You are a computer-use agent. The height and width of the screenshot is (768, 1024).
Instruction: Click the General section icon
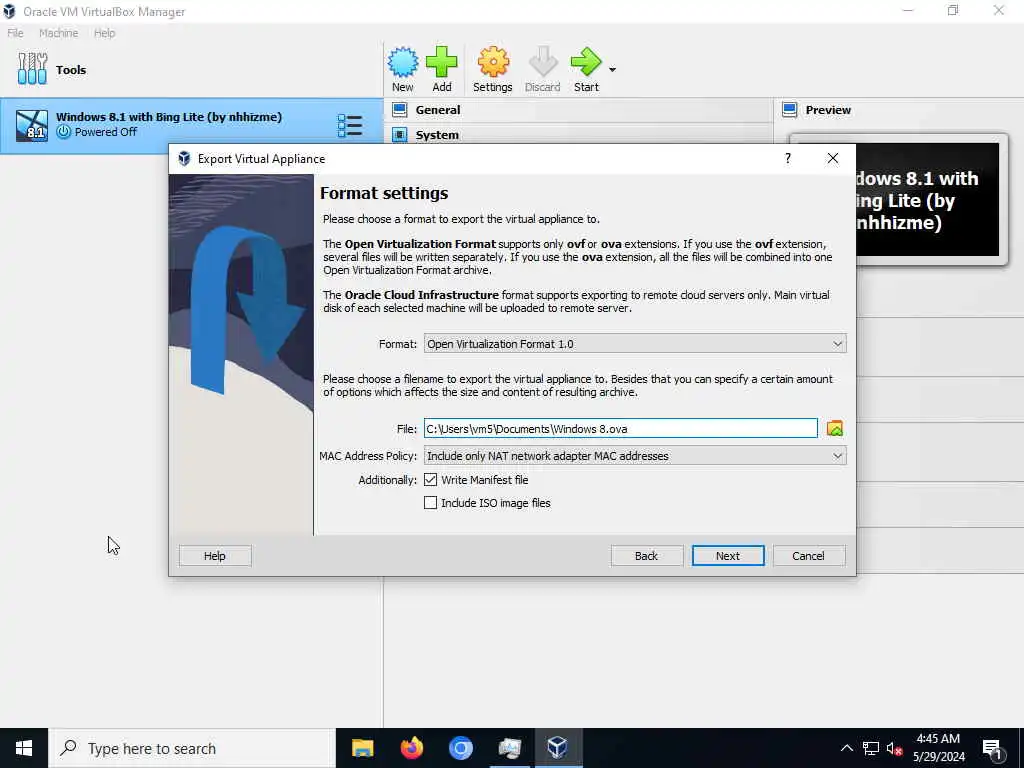tap(400, 110)
